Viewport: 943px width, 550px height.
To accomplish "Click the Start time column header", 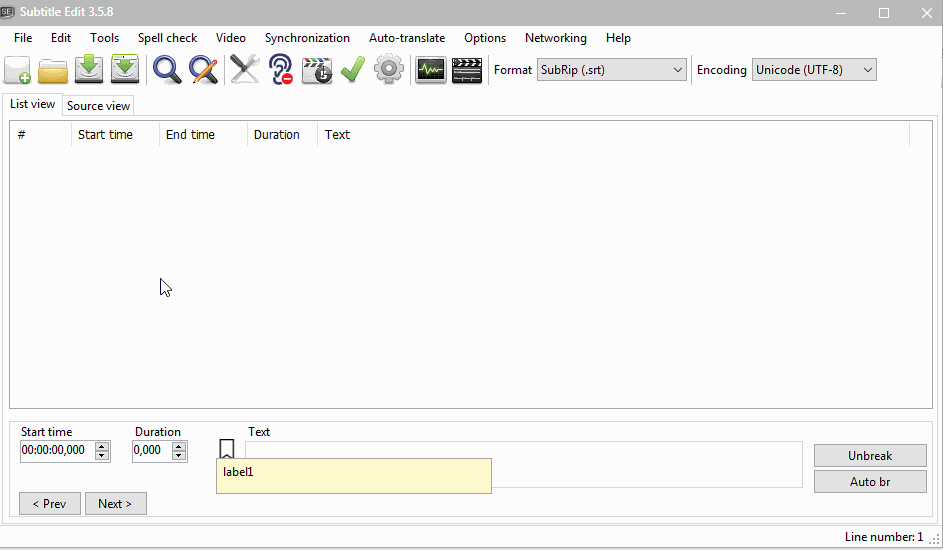I will pyautogui.click(x=115, y=135).
